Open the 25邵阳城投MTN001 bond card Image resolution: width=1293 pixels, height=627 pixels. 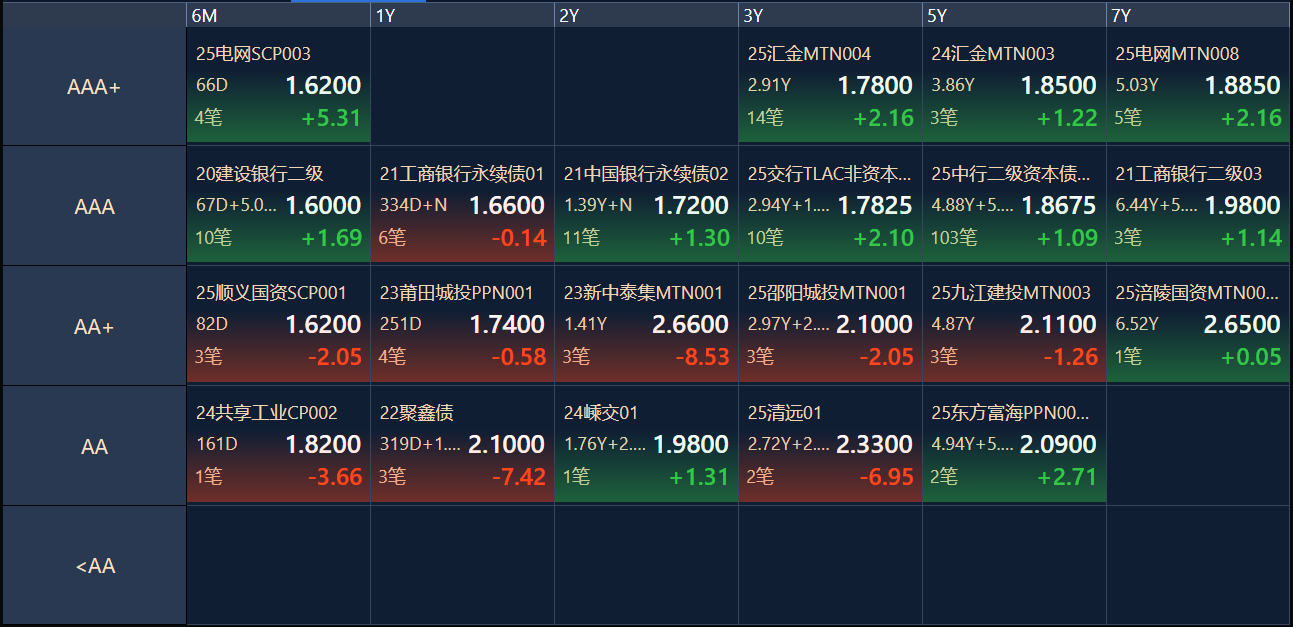830,325
